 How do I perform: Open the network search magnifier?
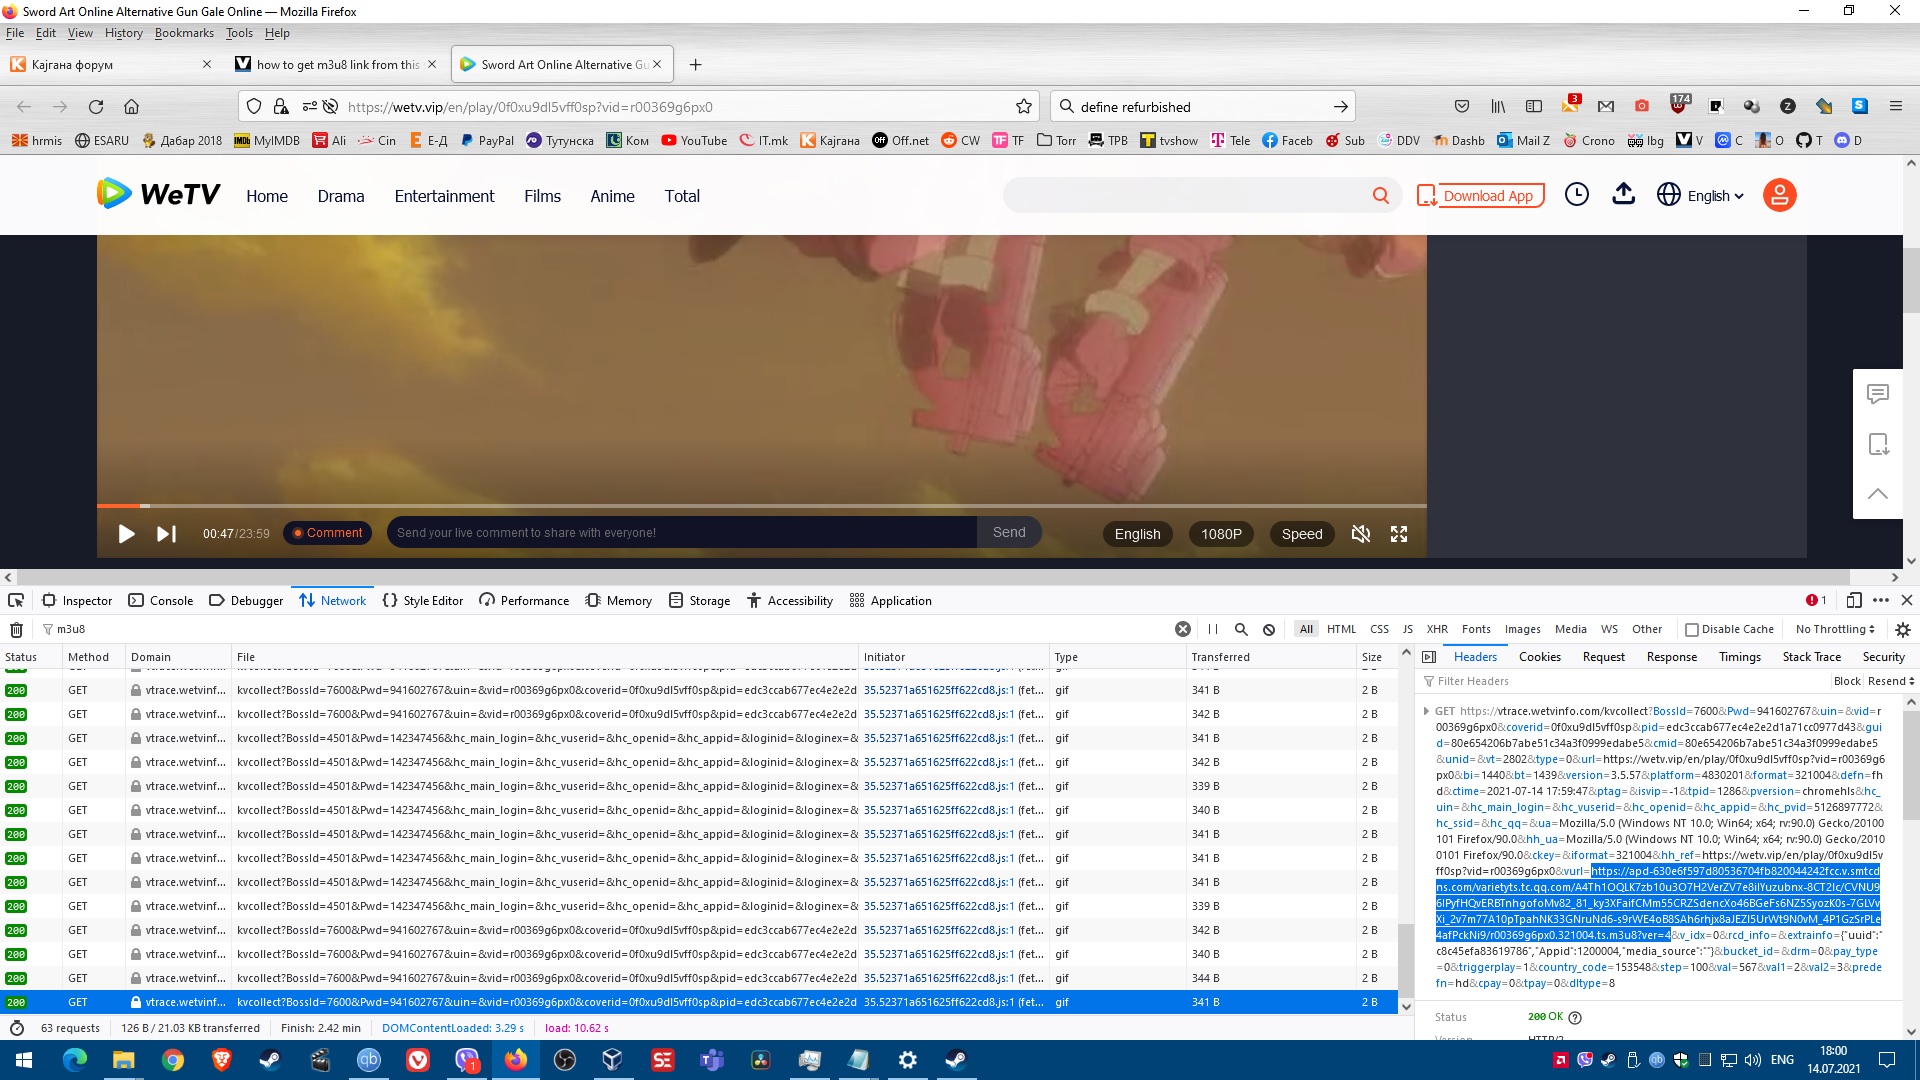(x=1241, y=629)
